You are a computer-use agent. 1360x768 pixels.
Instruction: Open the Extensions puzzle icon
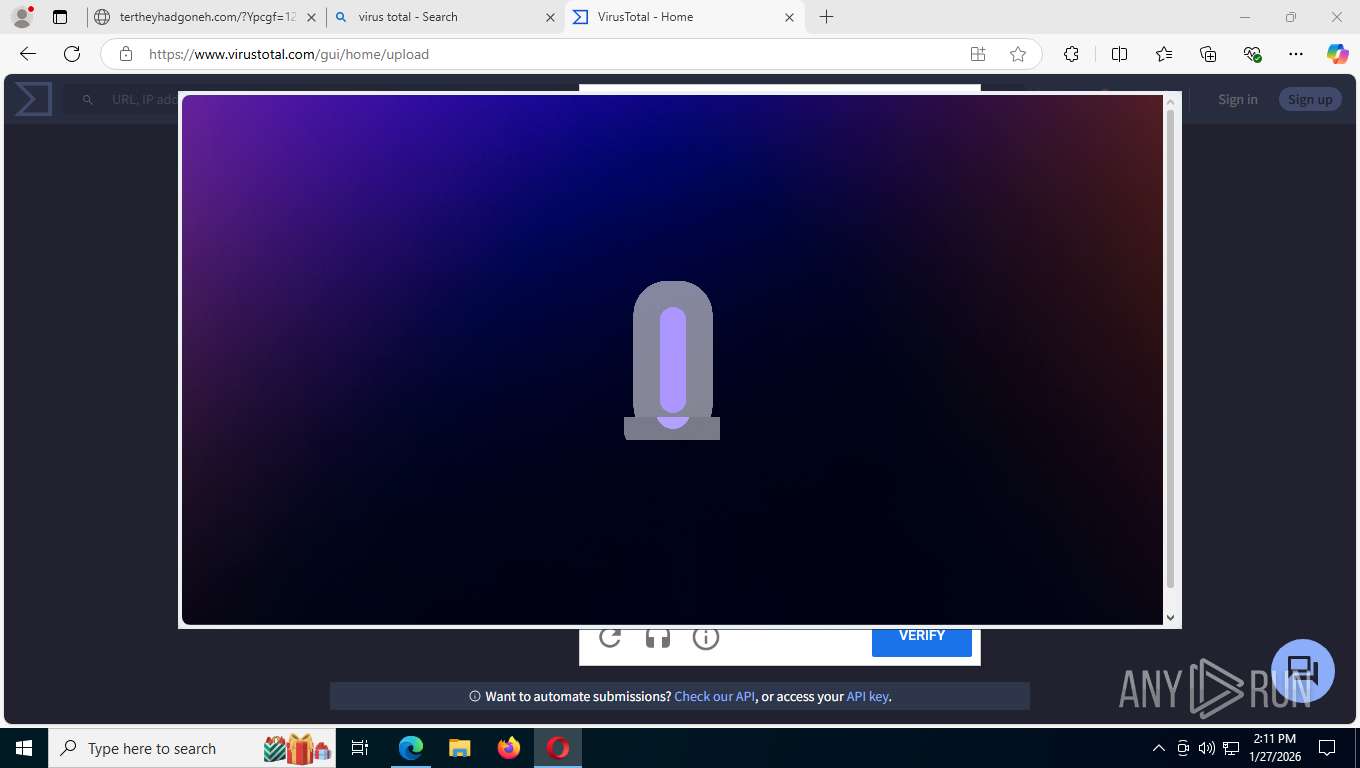click(x=1071, y=54)
